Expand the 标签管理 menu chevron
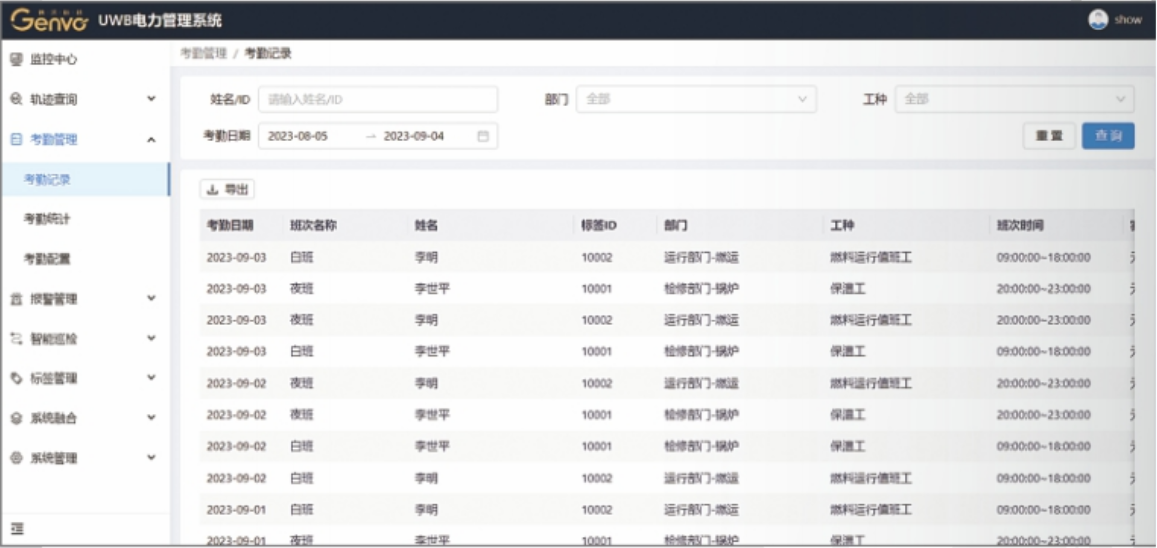 (151, 378)
